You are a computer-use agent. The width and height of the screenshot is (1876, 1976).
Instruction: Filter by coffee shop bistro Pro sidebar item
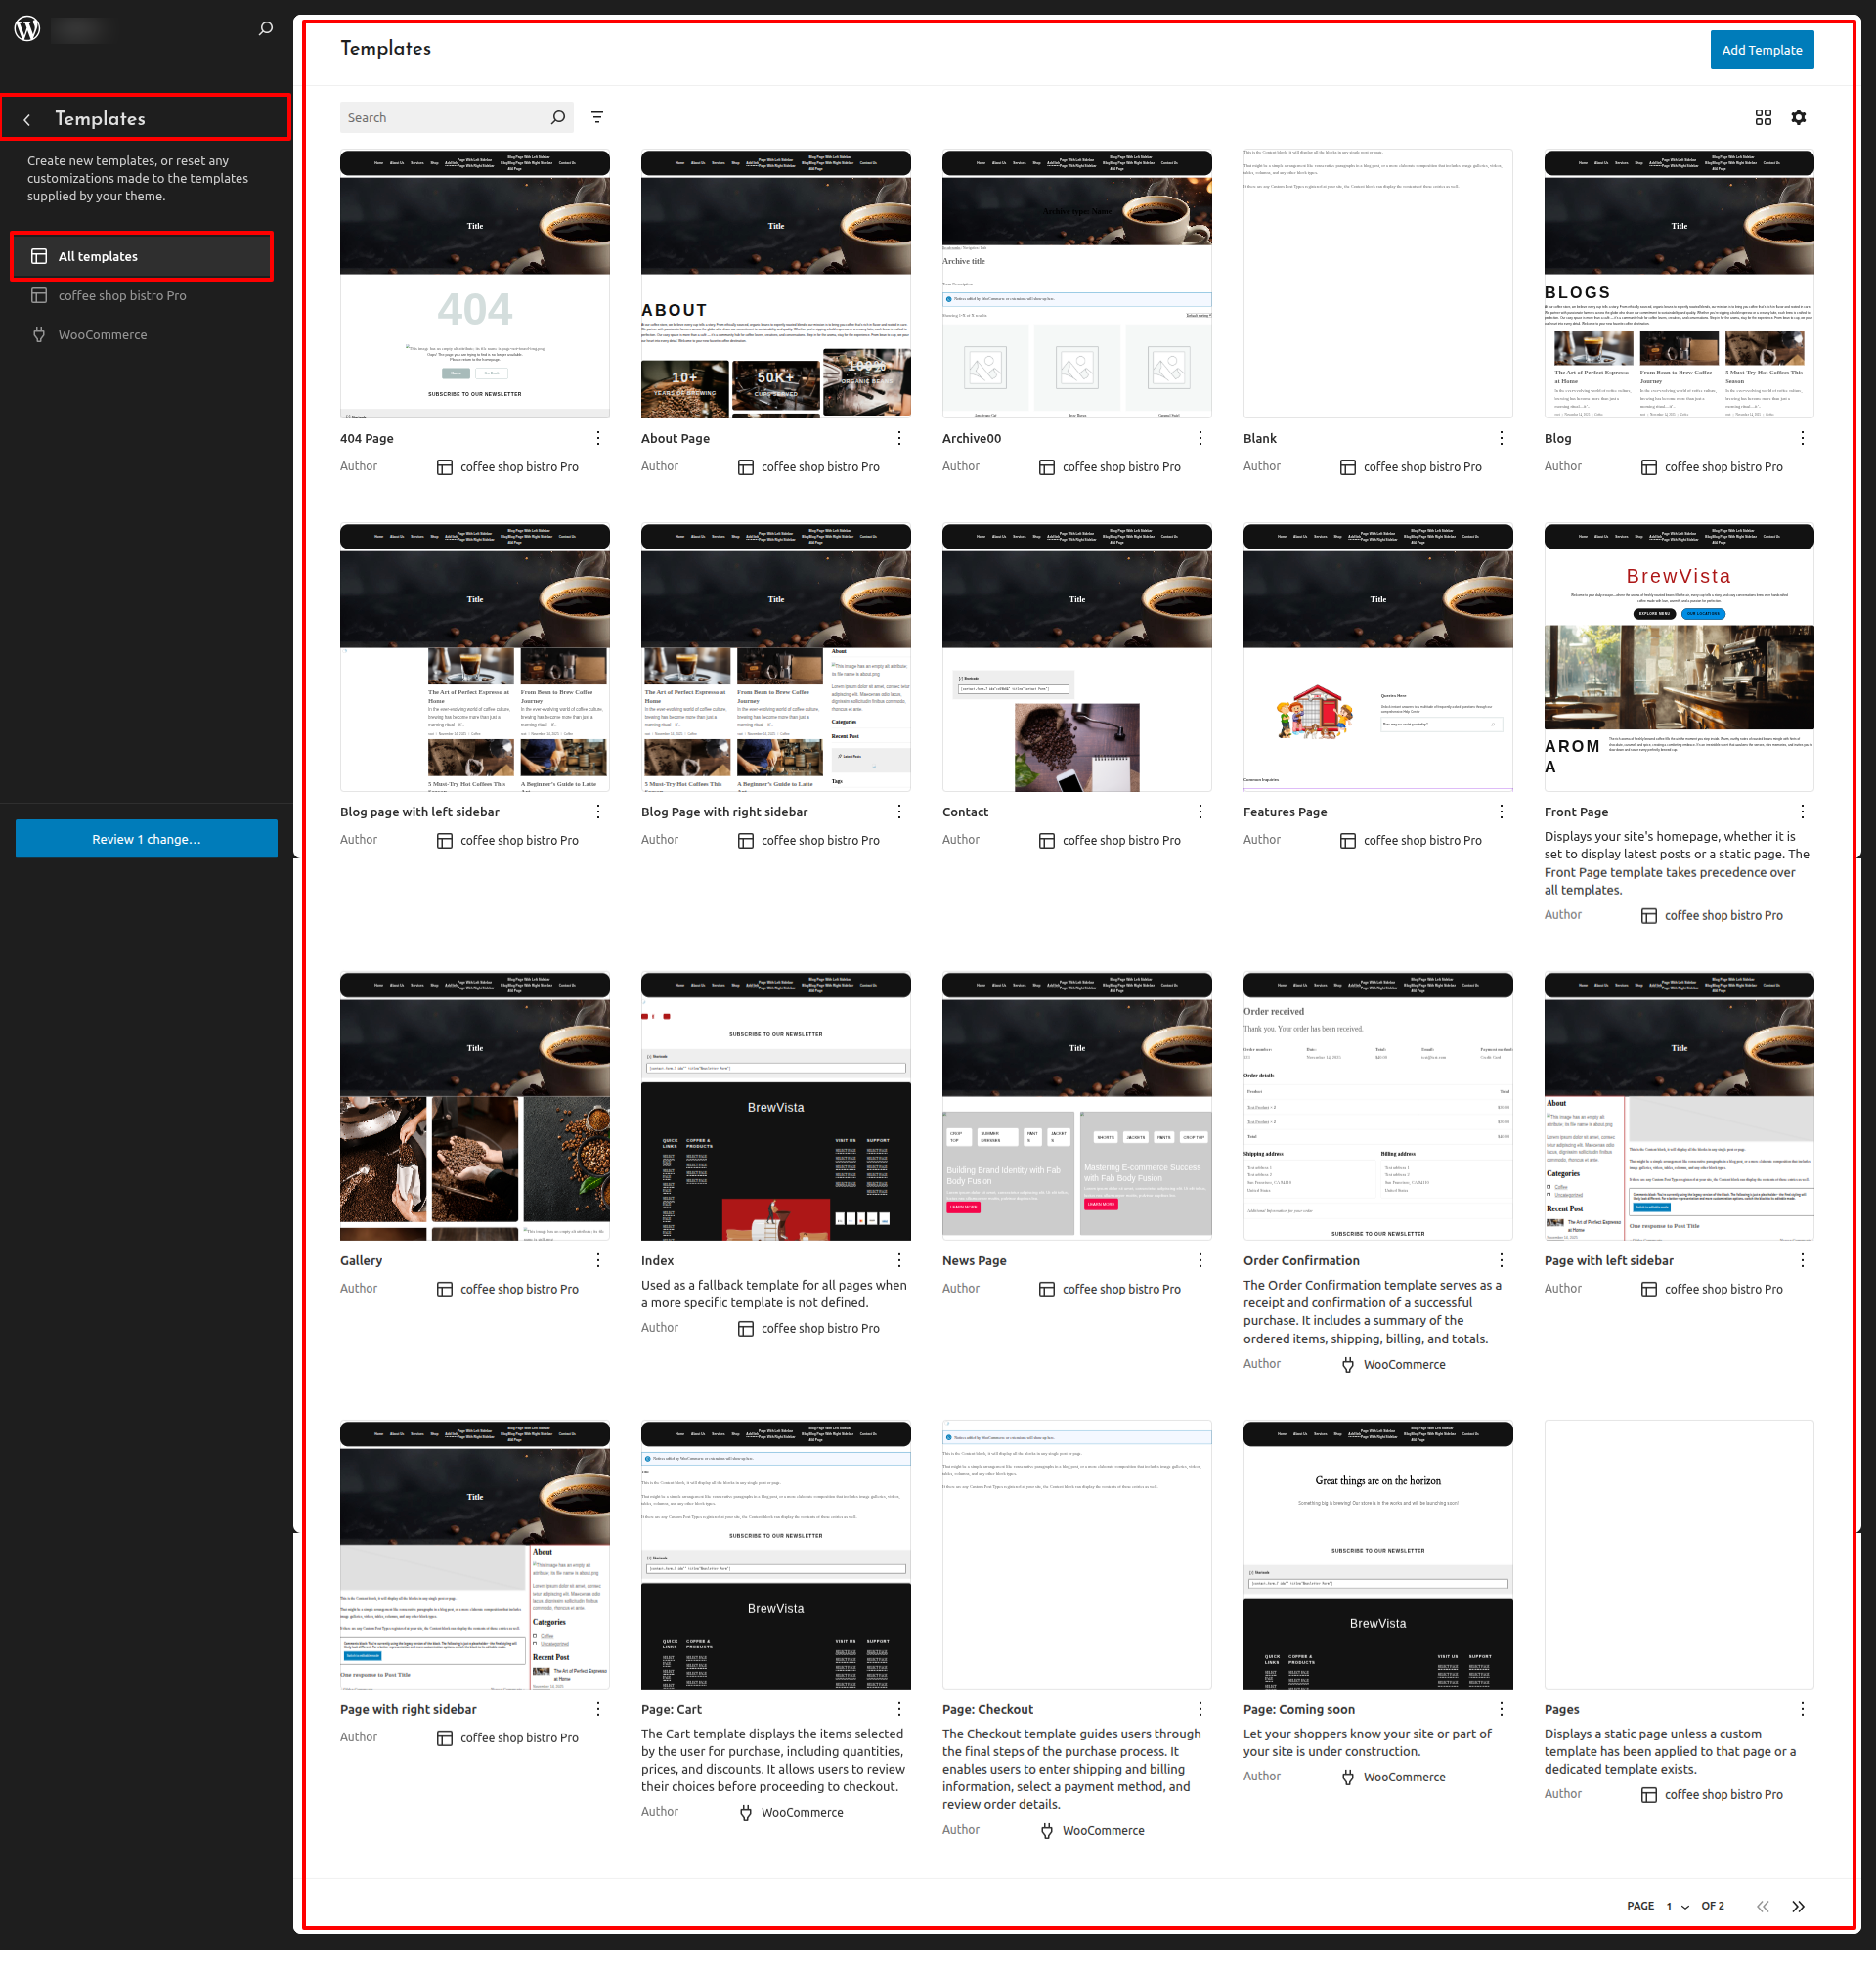122,296
